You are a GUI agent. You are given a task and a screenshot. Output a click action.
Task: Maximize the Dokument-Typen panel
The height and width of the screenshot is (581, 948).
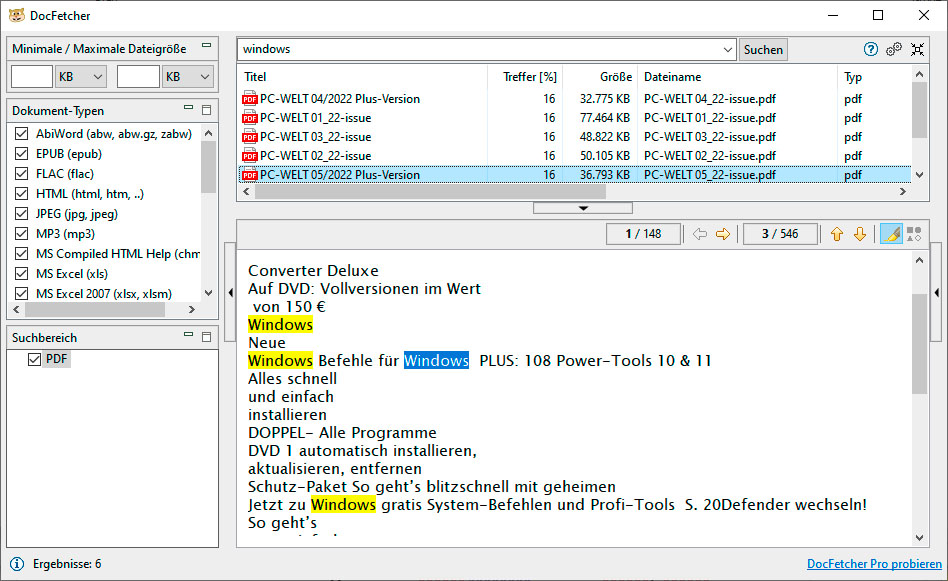(x=206, y=110)
